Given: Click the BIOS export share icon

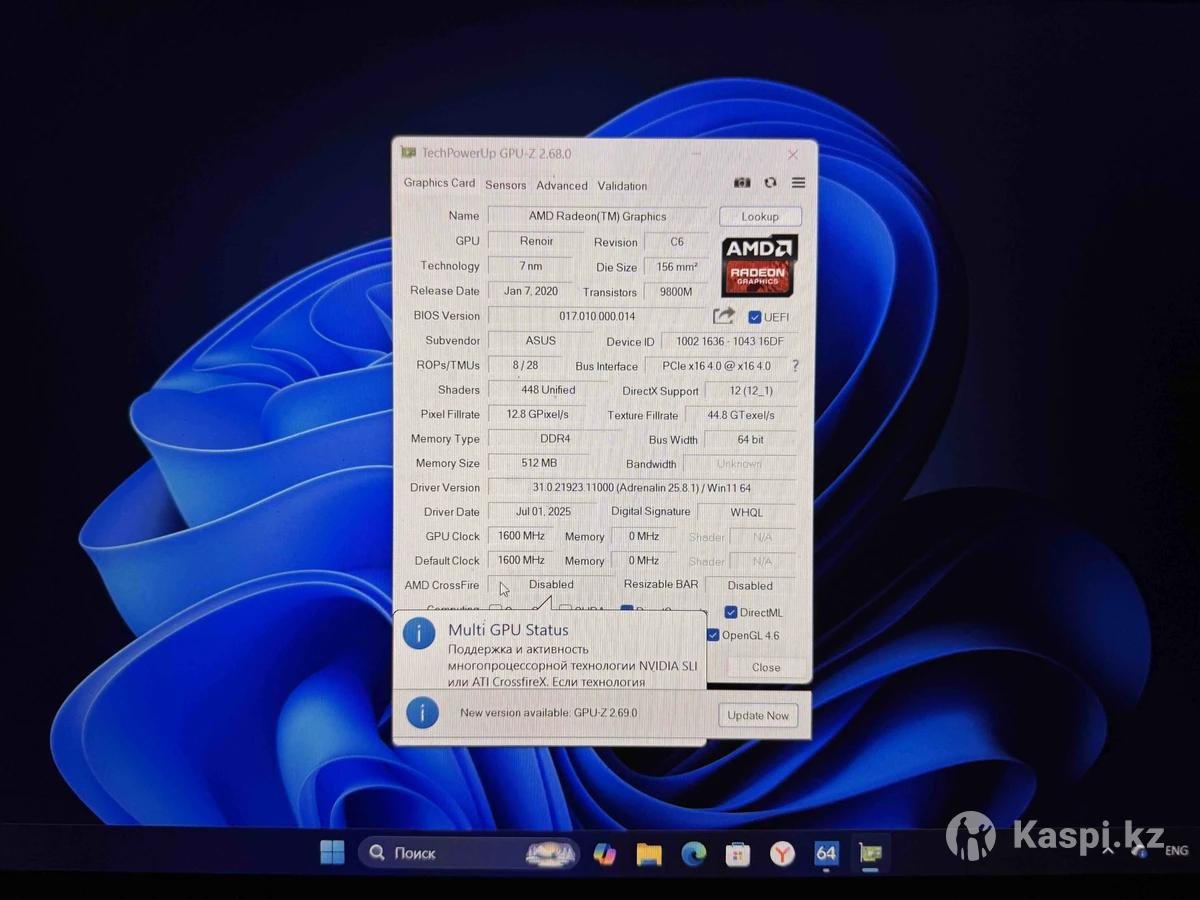Looking at the screenshot, I should 723,316.
